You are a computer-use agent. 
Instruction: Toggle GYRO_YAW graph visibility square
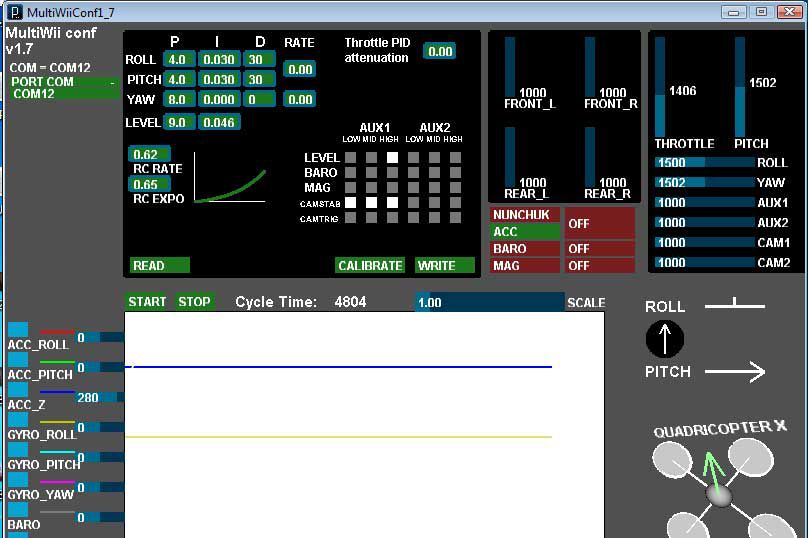[18, 479]
